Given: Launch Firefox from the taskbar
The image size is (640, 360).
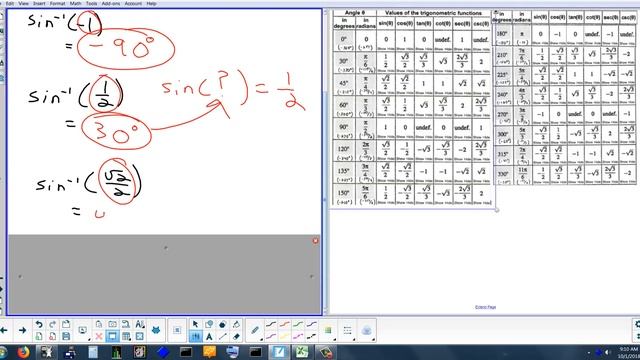Looking at the screenshot, I should click(x=24, y=352).
